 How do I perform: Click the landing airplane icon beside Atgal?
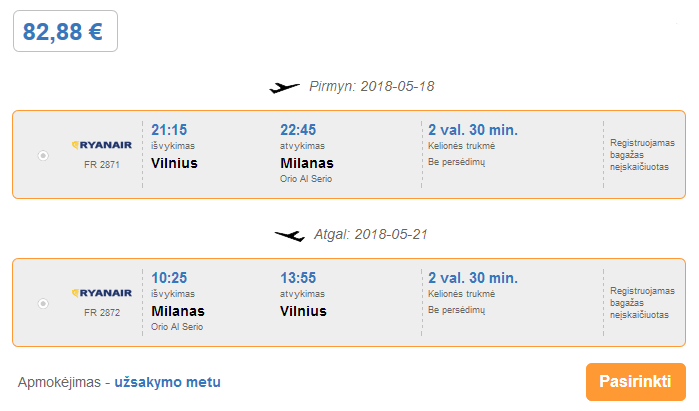click(290, 235)
